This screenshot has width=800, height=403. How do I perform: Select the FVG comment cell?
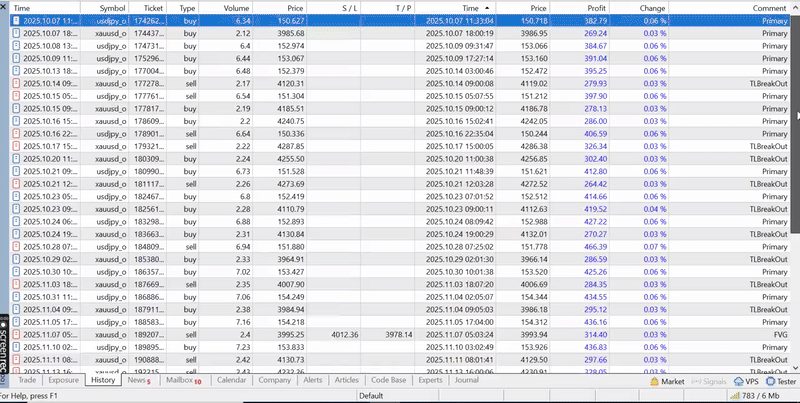[780, 335]
